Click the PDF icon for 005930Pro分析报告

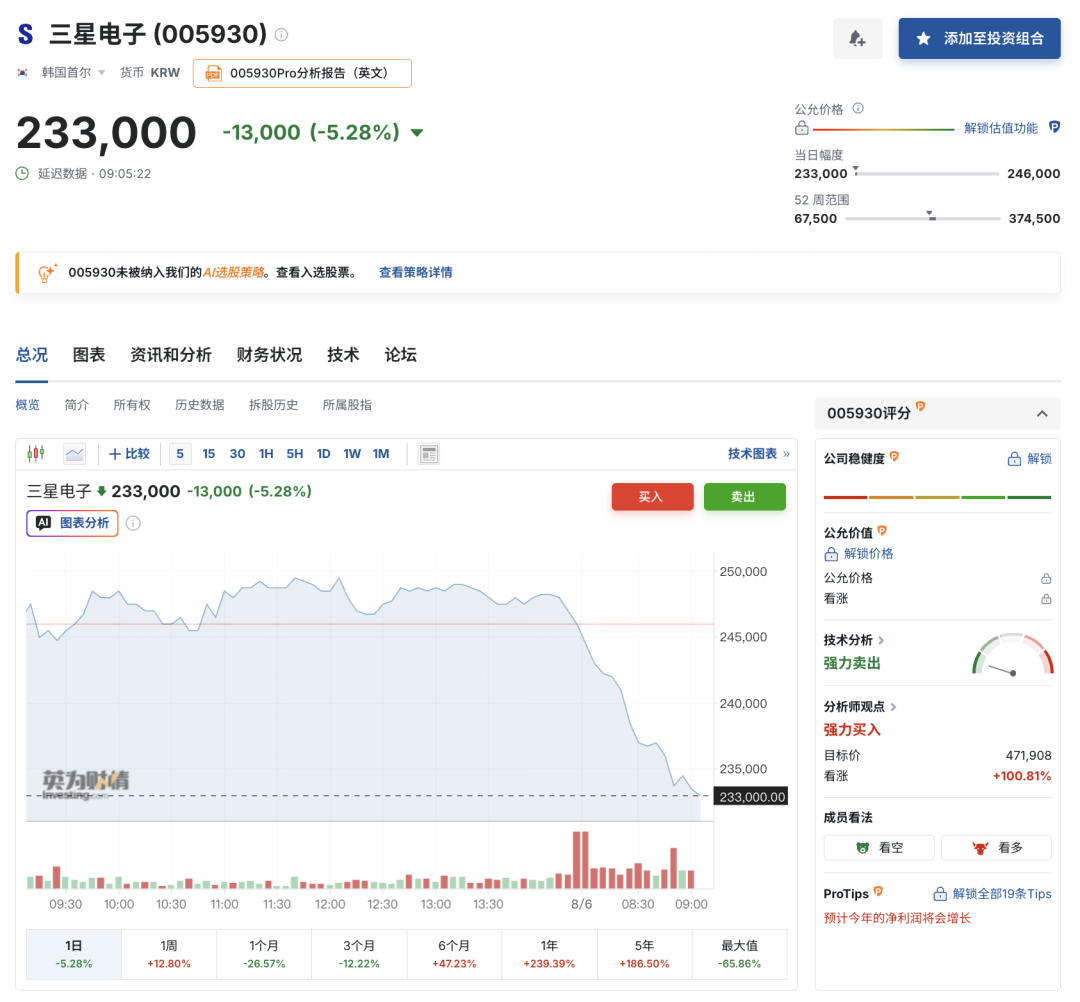tap(214, 74)
